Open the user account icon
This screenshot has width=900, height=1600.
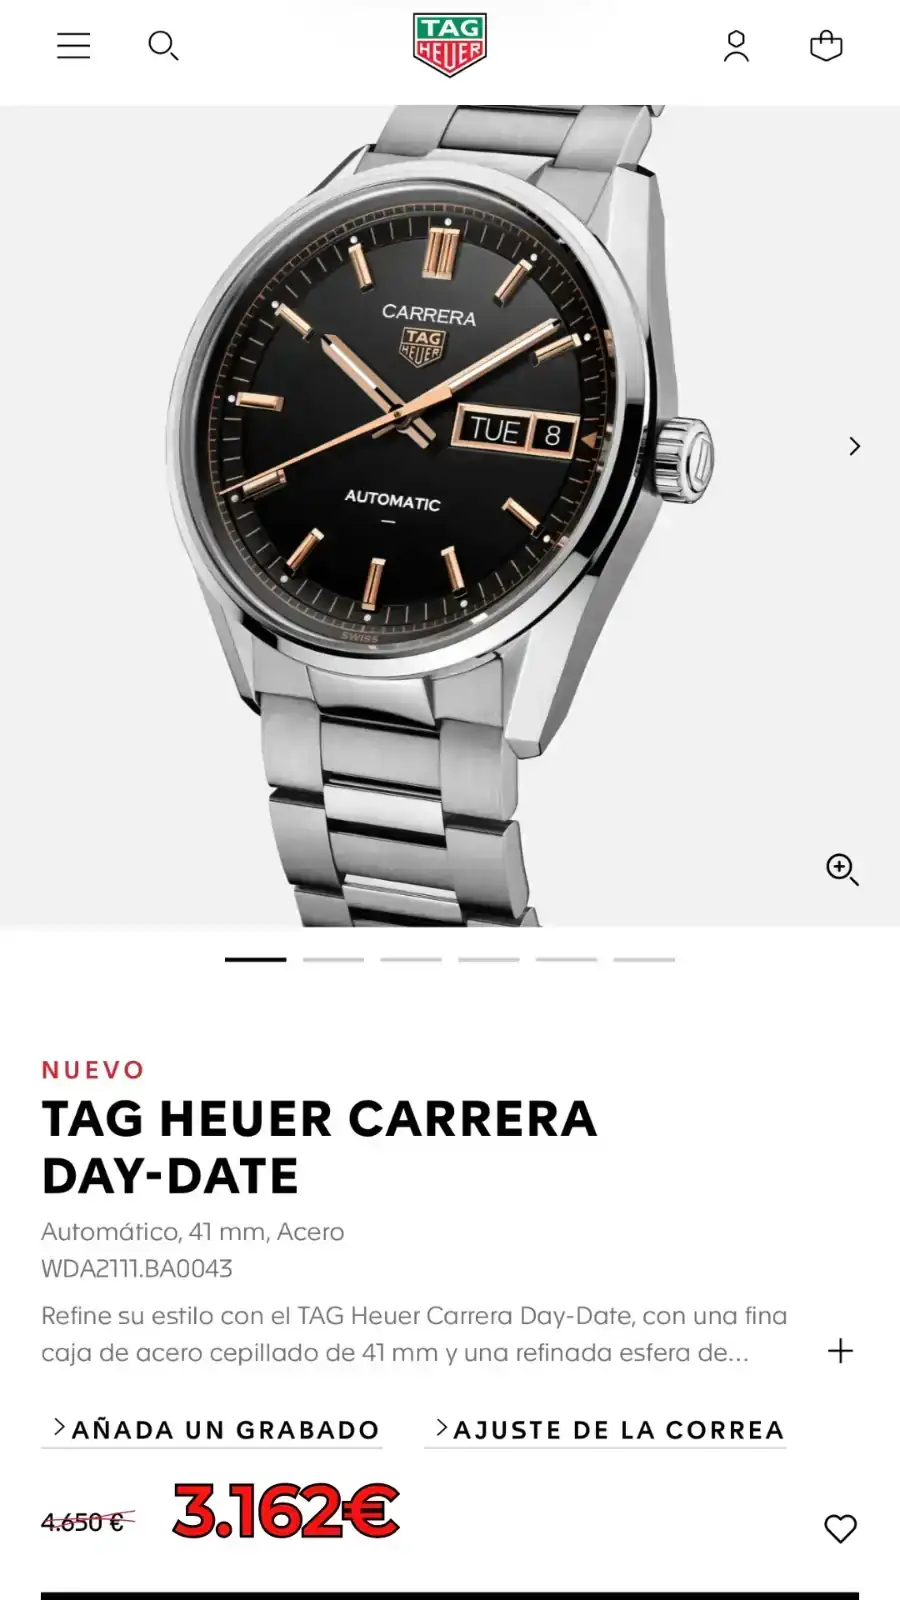point(736,46)
